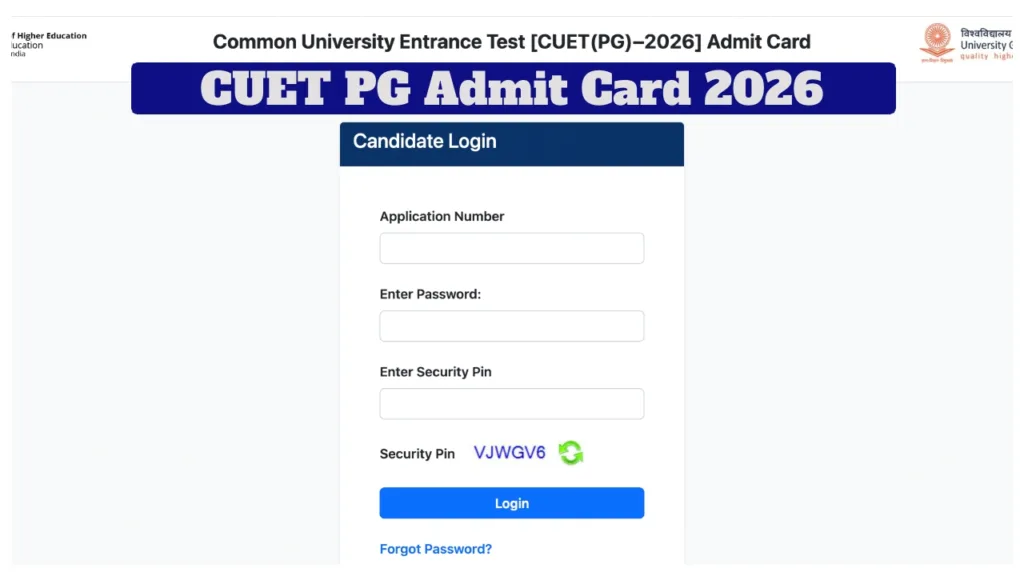Click the Security Pin label
This screenshot has height=576, width=1024.
click(x=417, y=453)
